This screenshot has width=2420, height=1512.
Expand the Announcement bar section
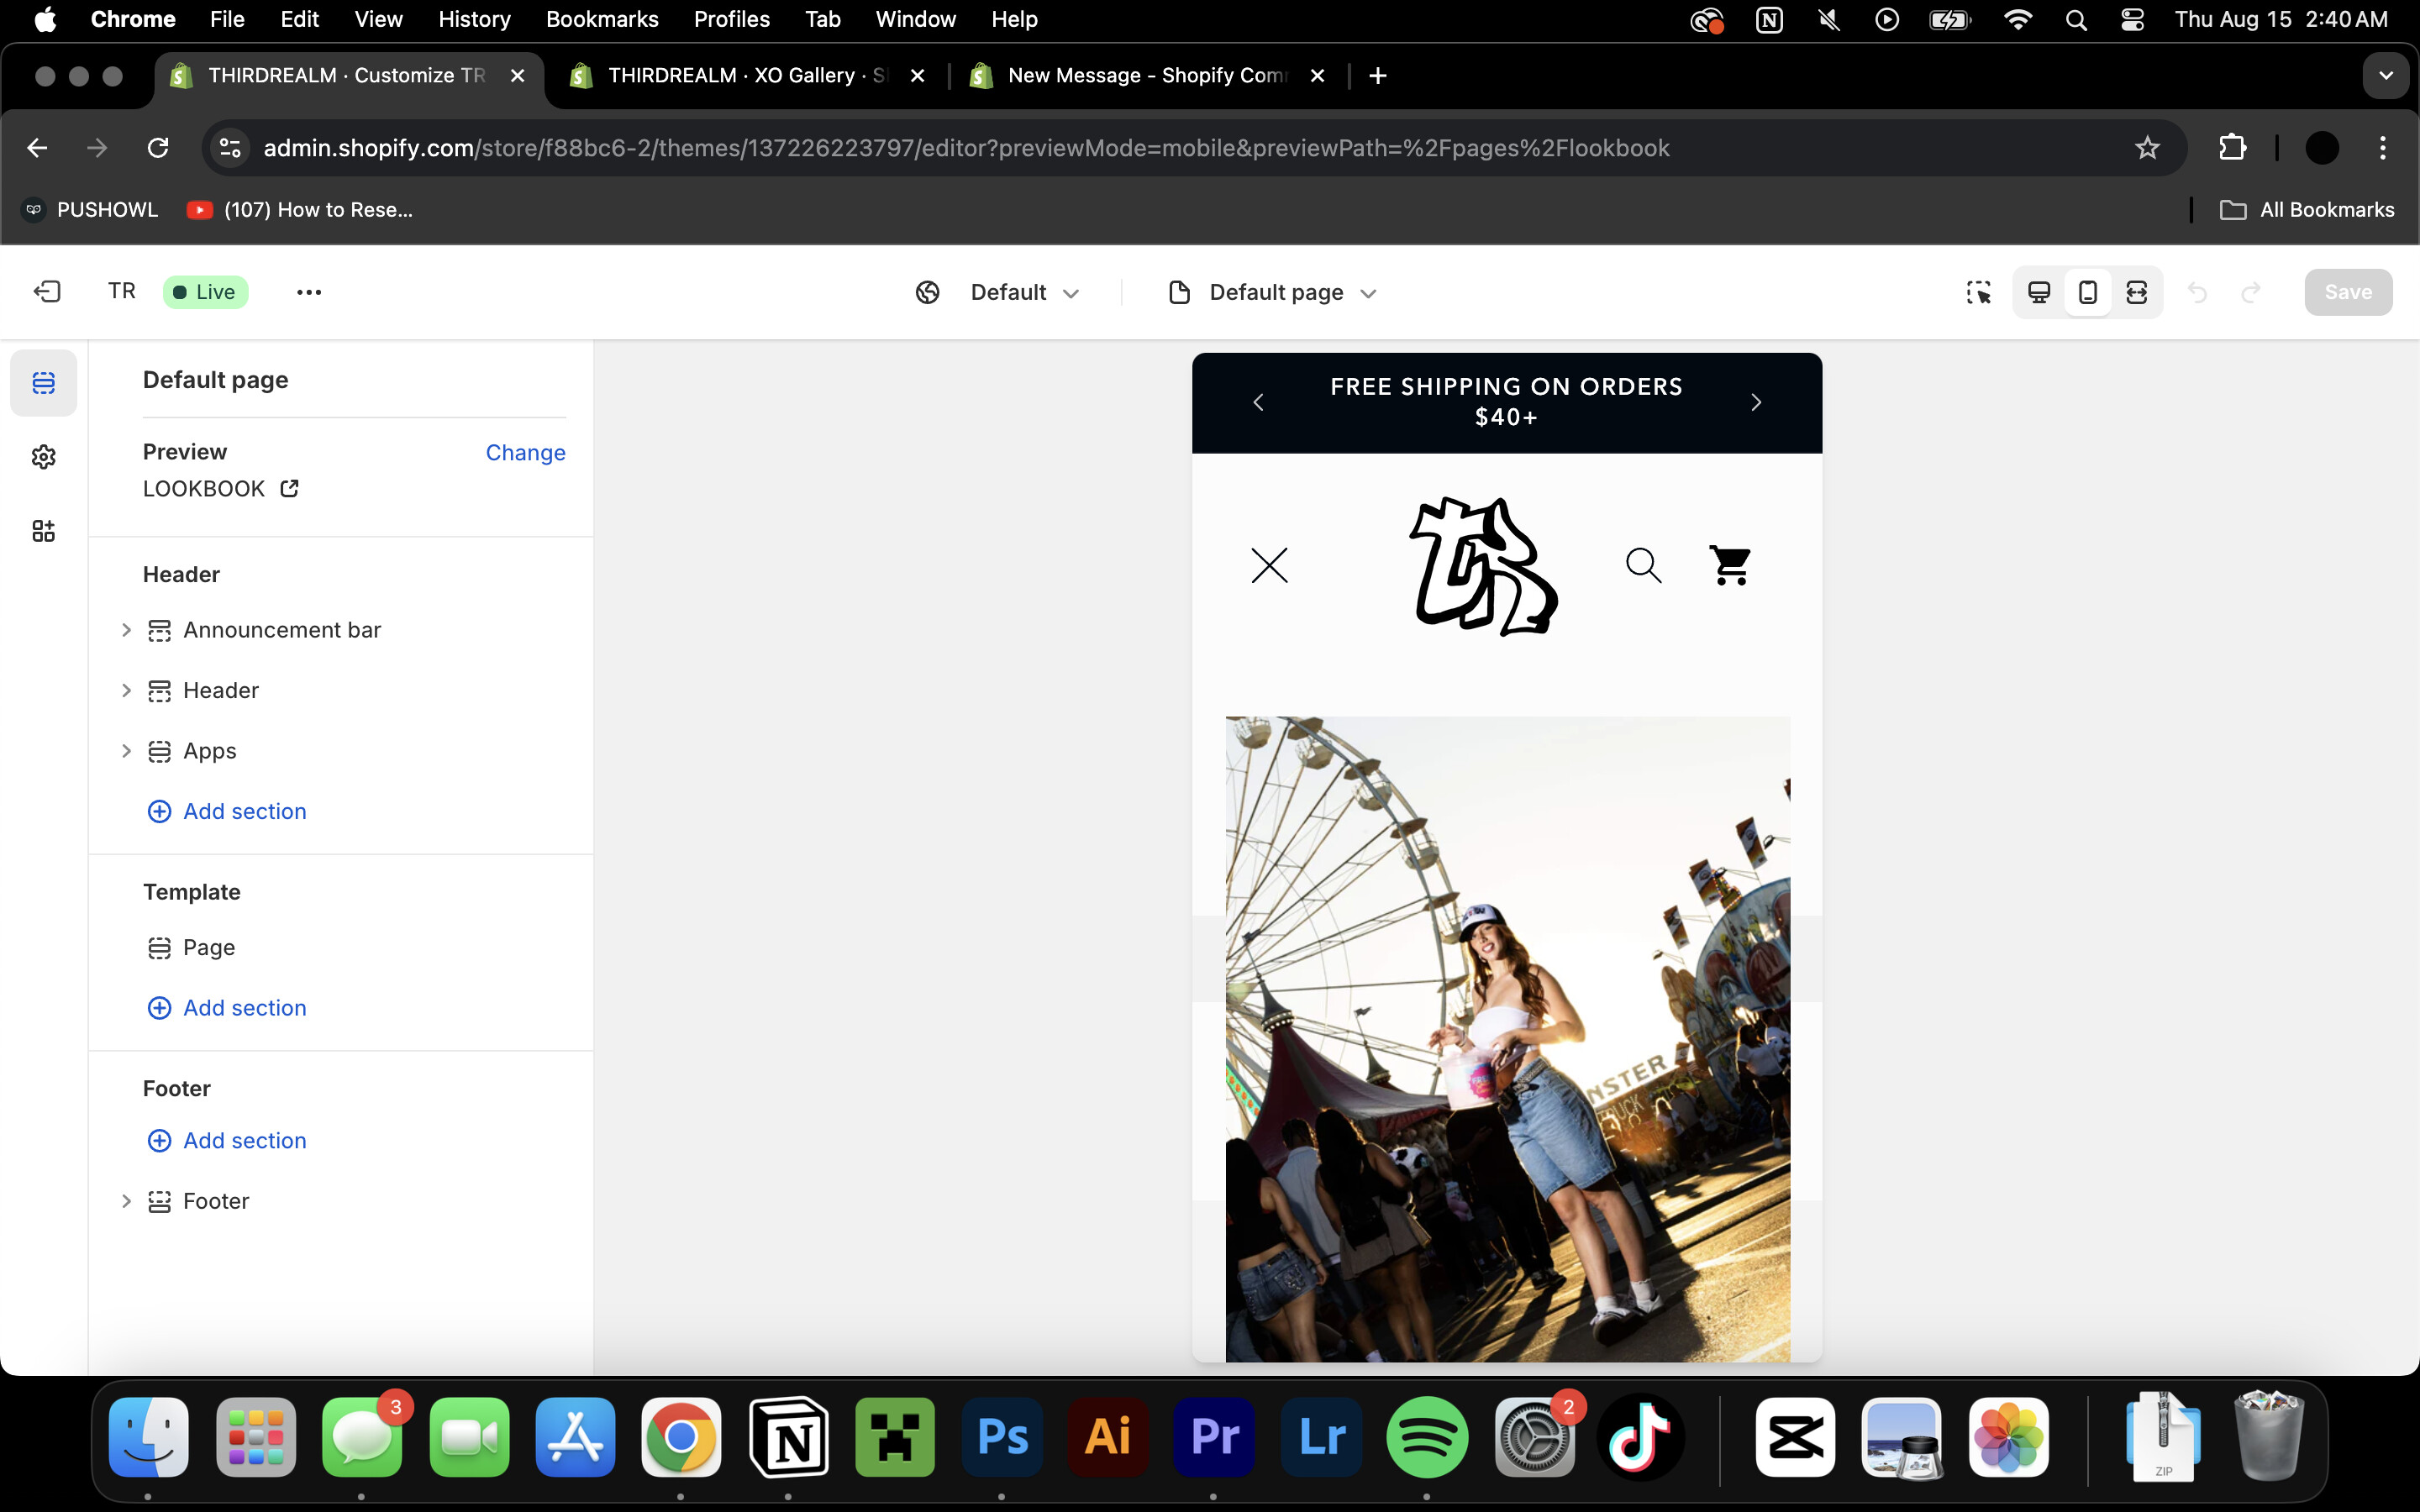click(126, 630)
